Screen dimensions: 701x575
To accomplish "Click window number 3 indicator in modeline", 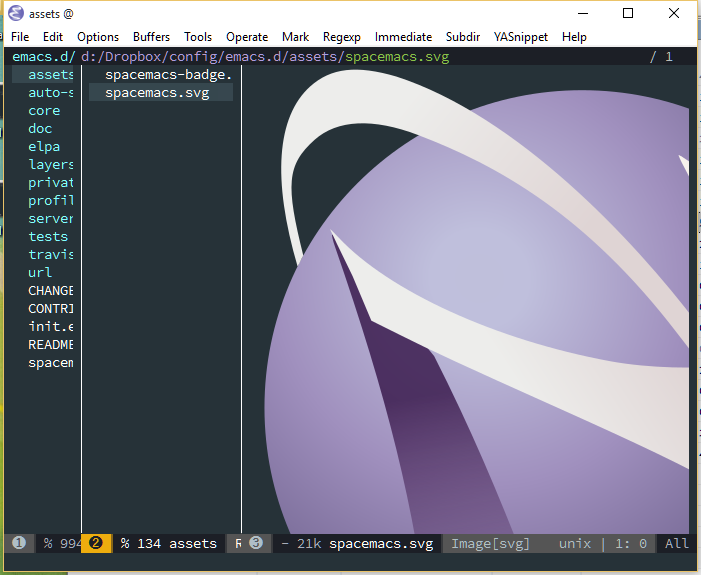I will click(x=256, y=543).
